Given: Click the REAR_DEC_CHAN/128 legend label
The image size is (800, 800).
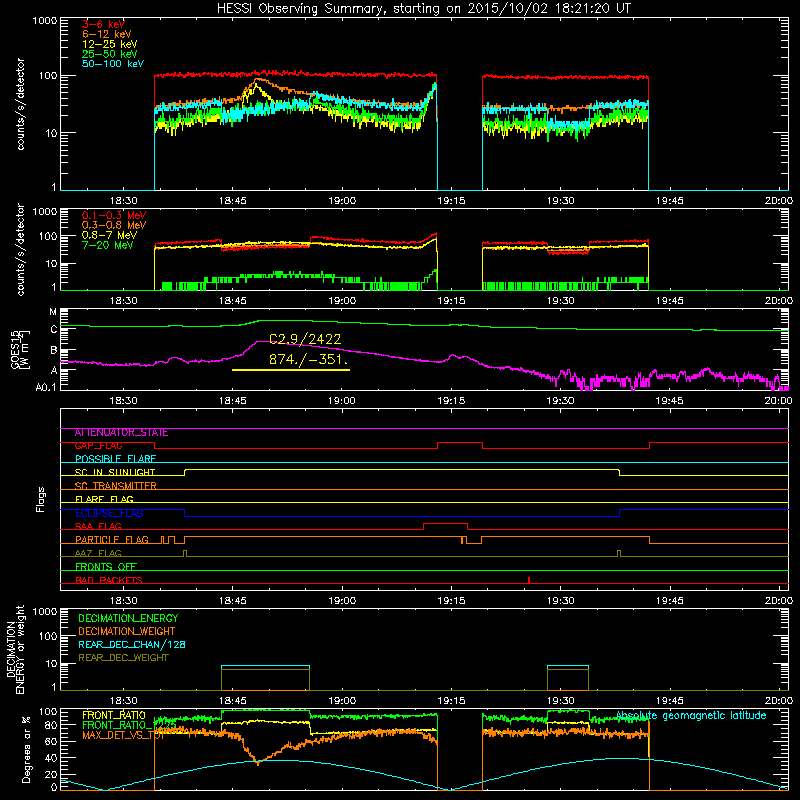Looking at the screenshot, I should (x=132, y=645).
